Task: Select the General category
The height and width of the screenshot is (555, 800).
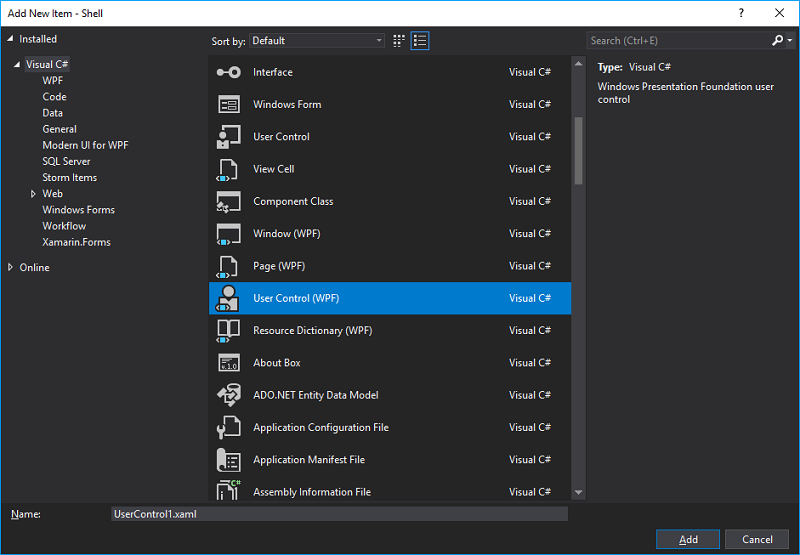Action: pyautogui.click(x=60, y=129)
